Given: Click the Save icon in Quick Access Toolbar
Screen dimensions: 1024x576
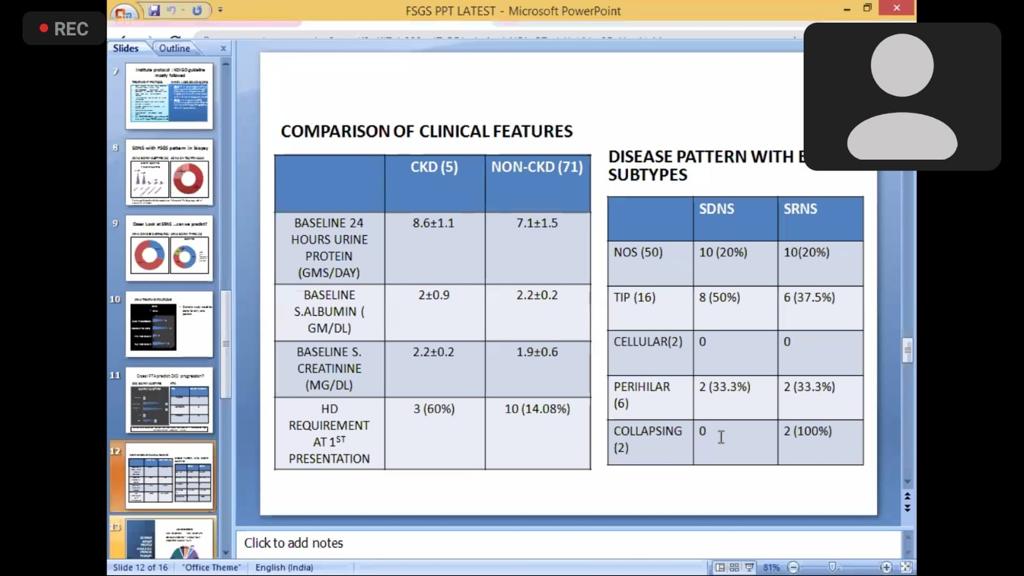Looking at the screenshot, I should tap(154, 11).
